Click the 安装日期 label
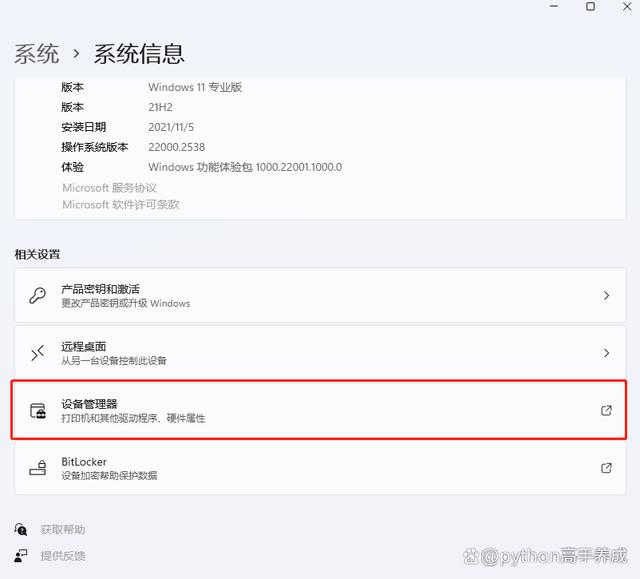 [84, 127]
